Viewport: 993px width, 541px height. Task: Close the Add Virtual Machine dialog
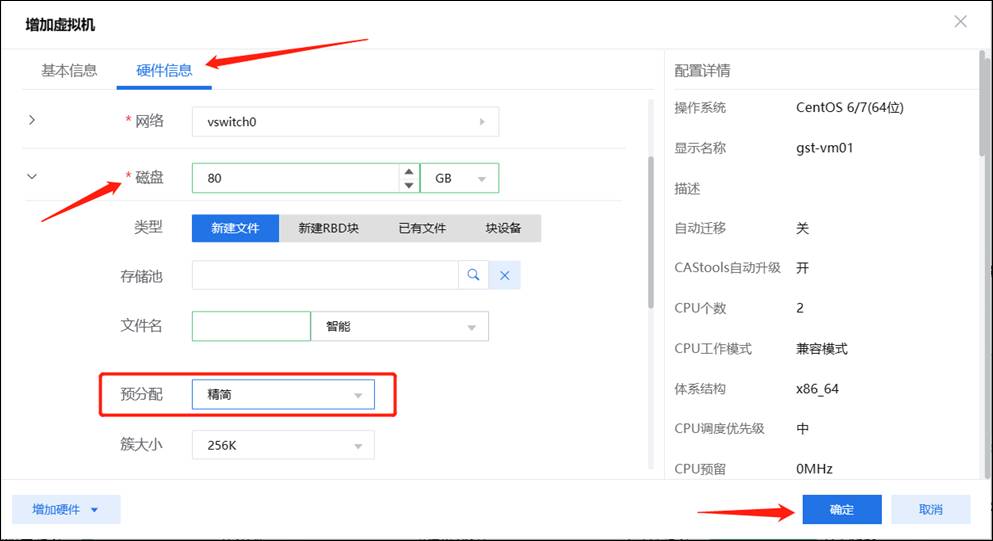click(960, 22)
